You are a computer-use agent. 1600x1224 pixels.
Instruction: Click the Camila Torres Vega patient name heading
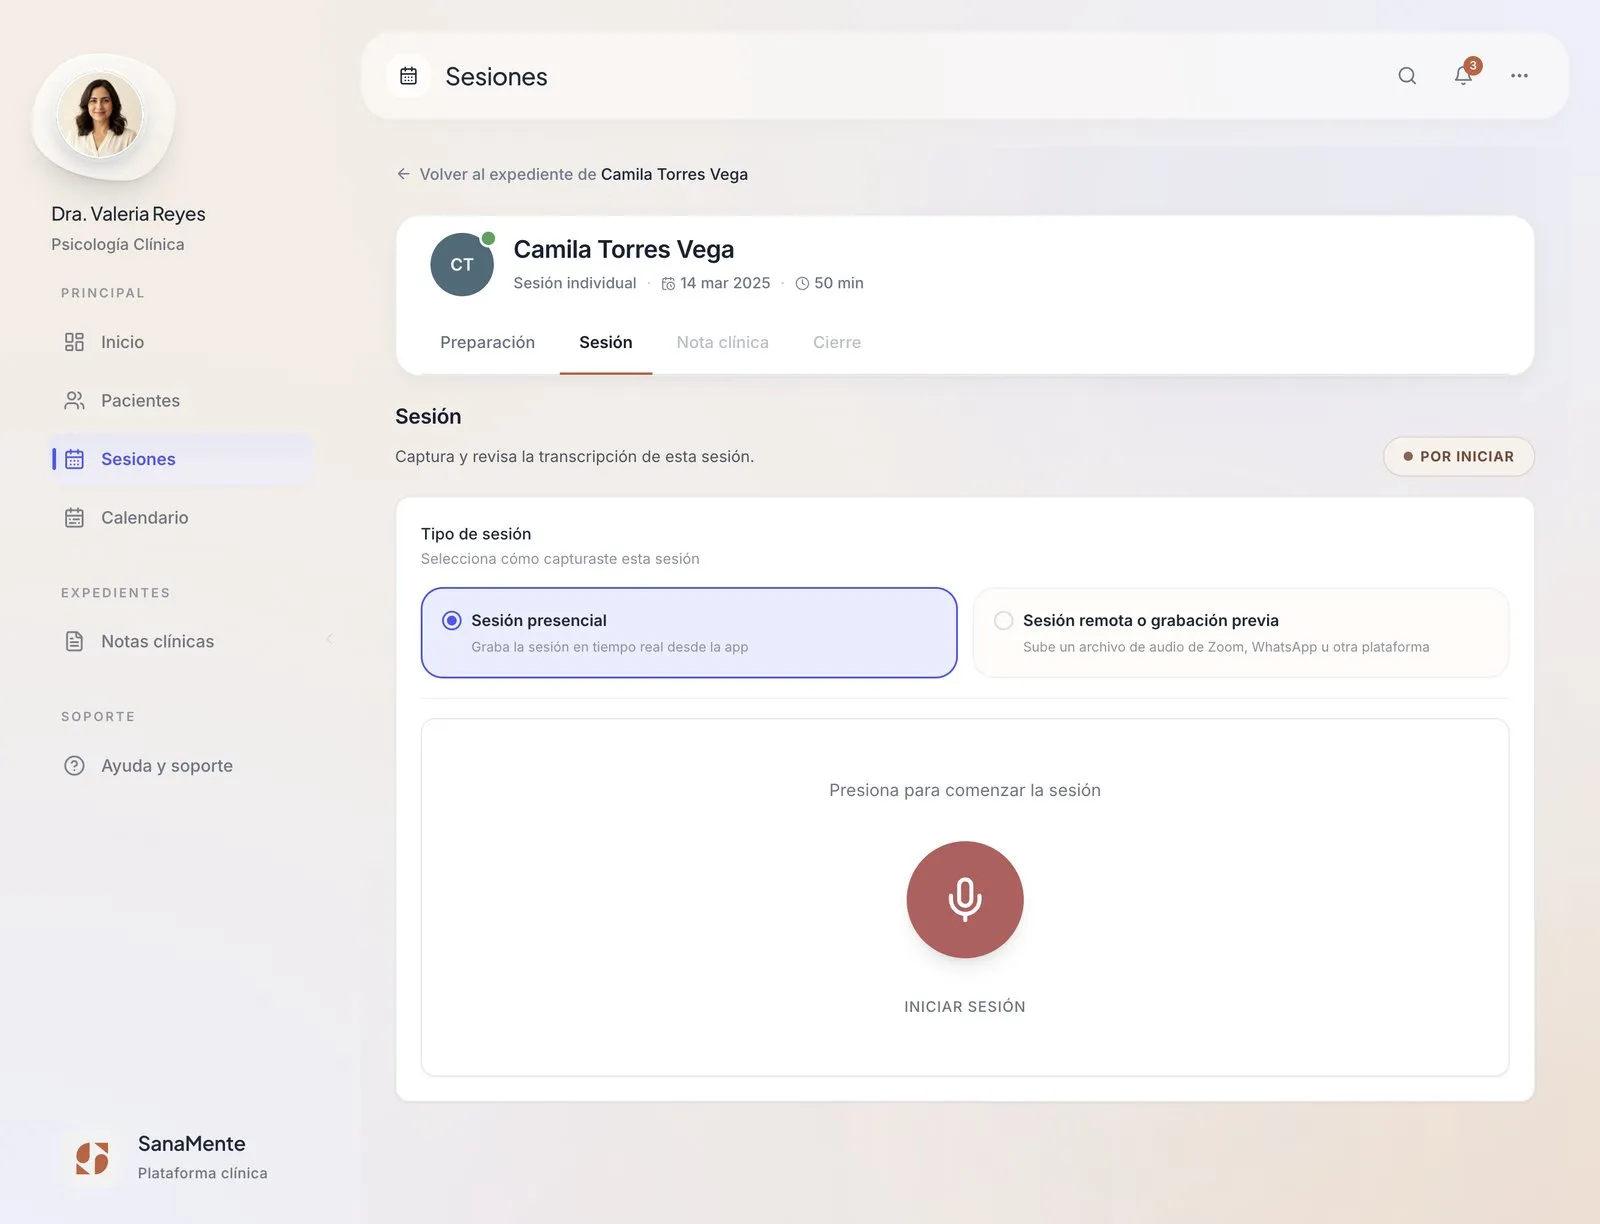pyautogui.click(x=624, y=249)
